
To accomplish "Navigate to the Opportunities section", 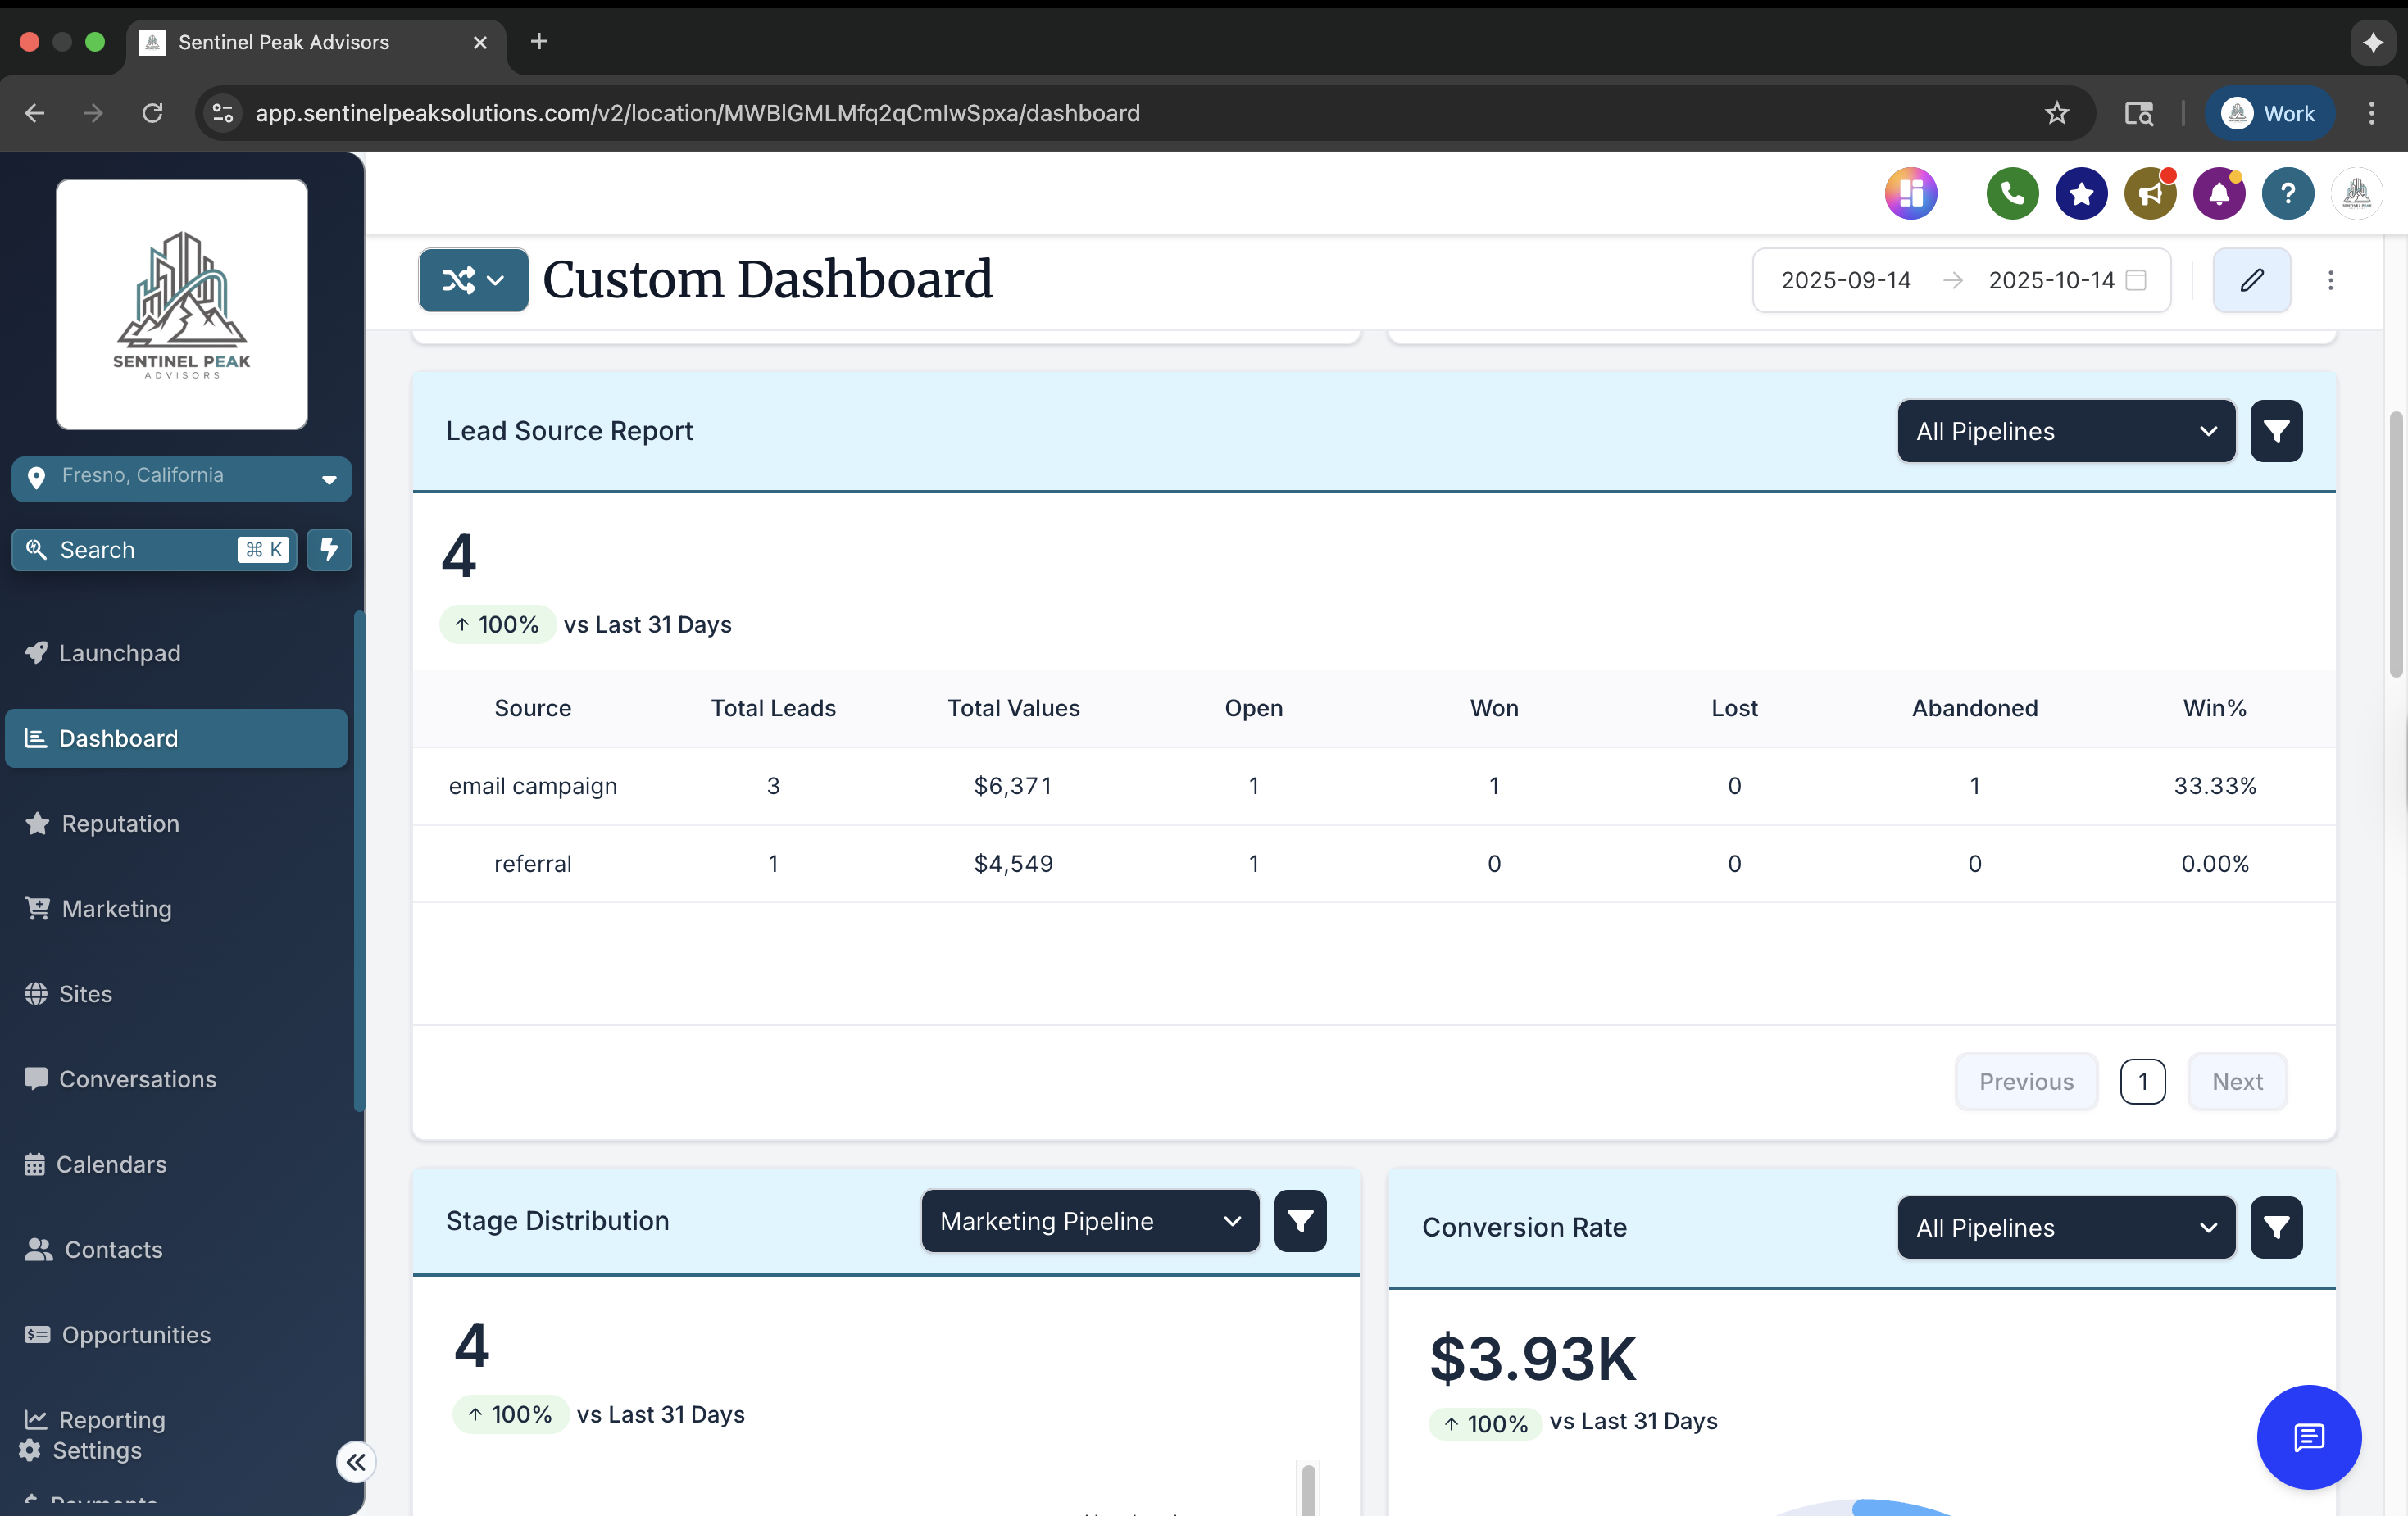I will (135, 1335).
